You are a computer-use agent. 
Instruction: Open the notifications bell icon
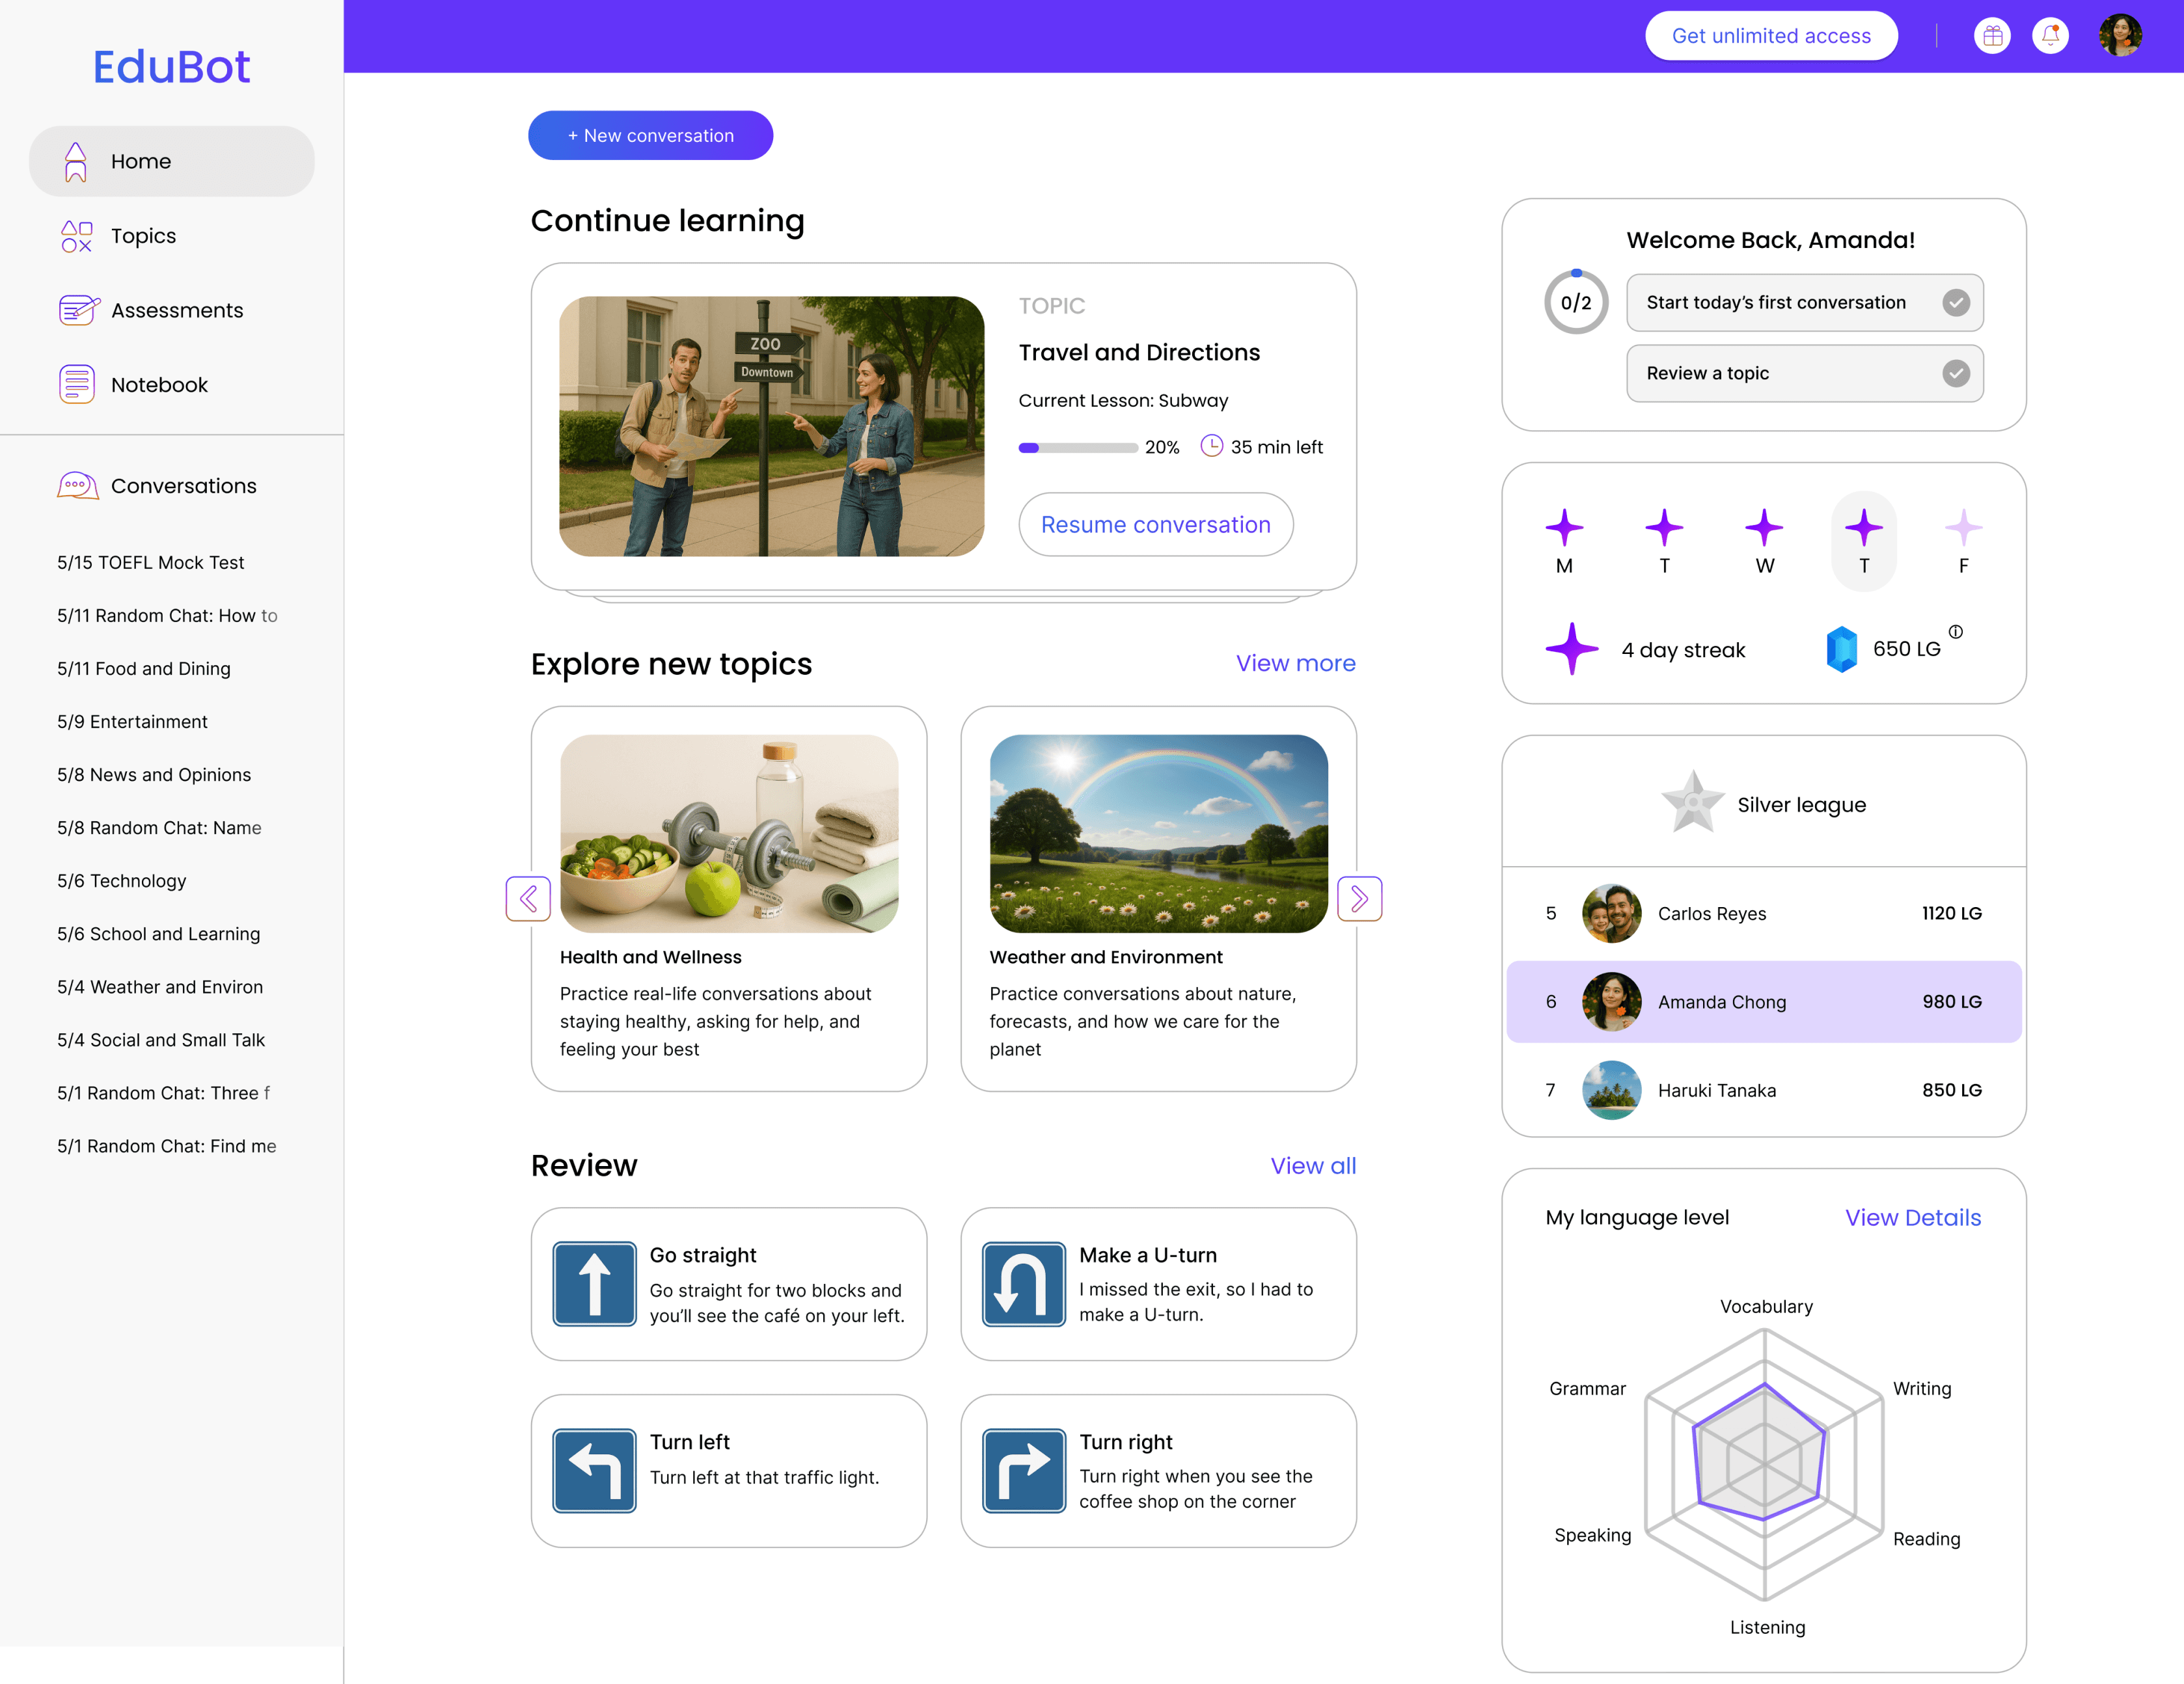coord(2050,36)
